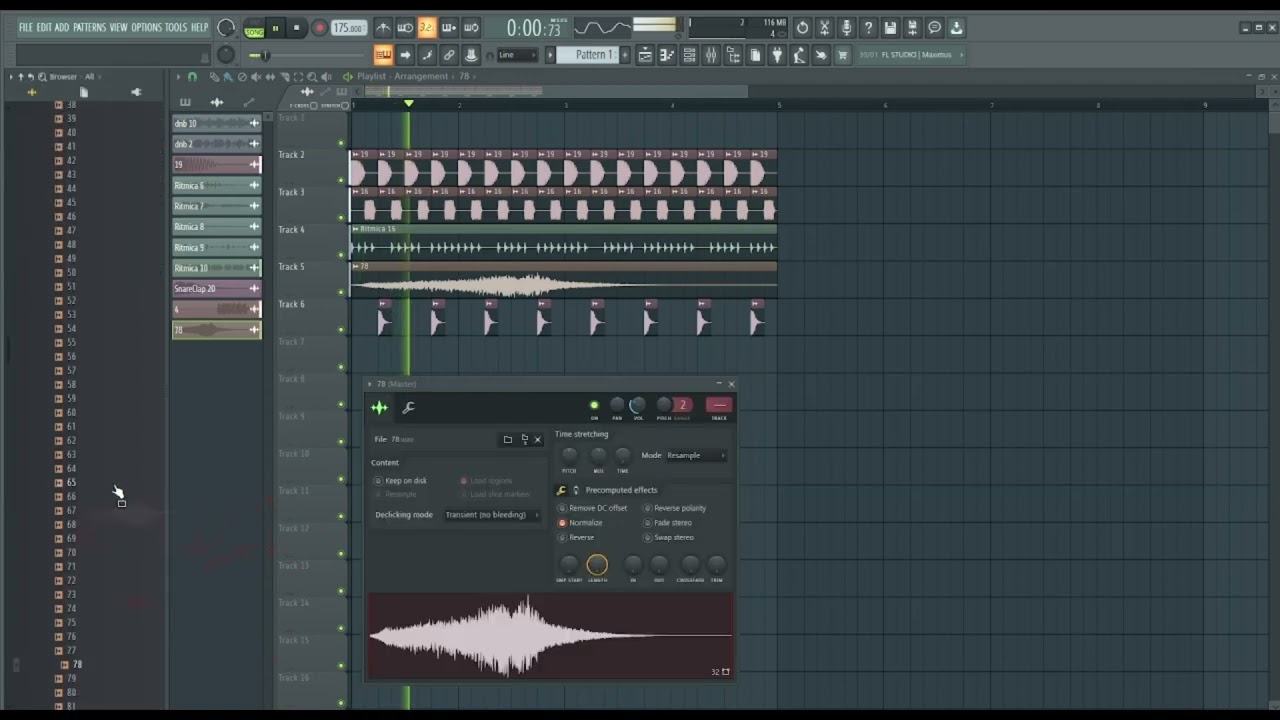
Task: Toggle the channel ON light
Action: click(x=594, y=406)
